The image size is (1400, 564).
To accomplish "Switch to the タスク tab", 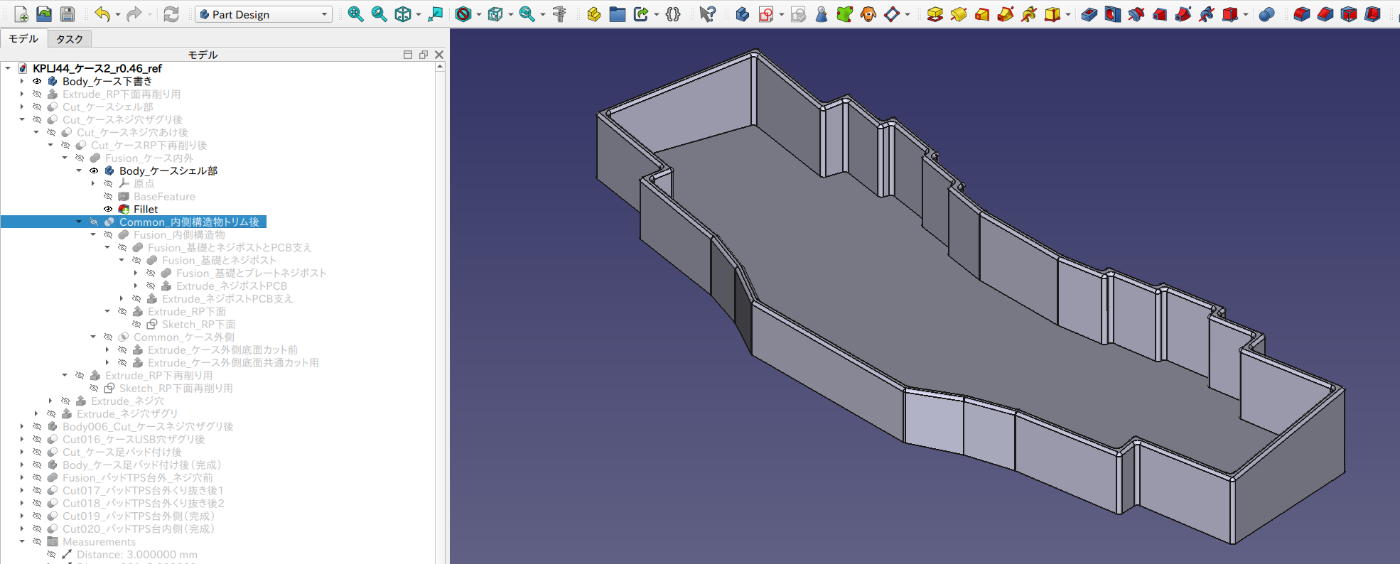I will (x=70, y=39).
